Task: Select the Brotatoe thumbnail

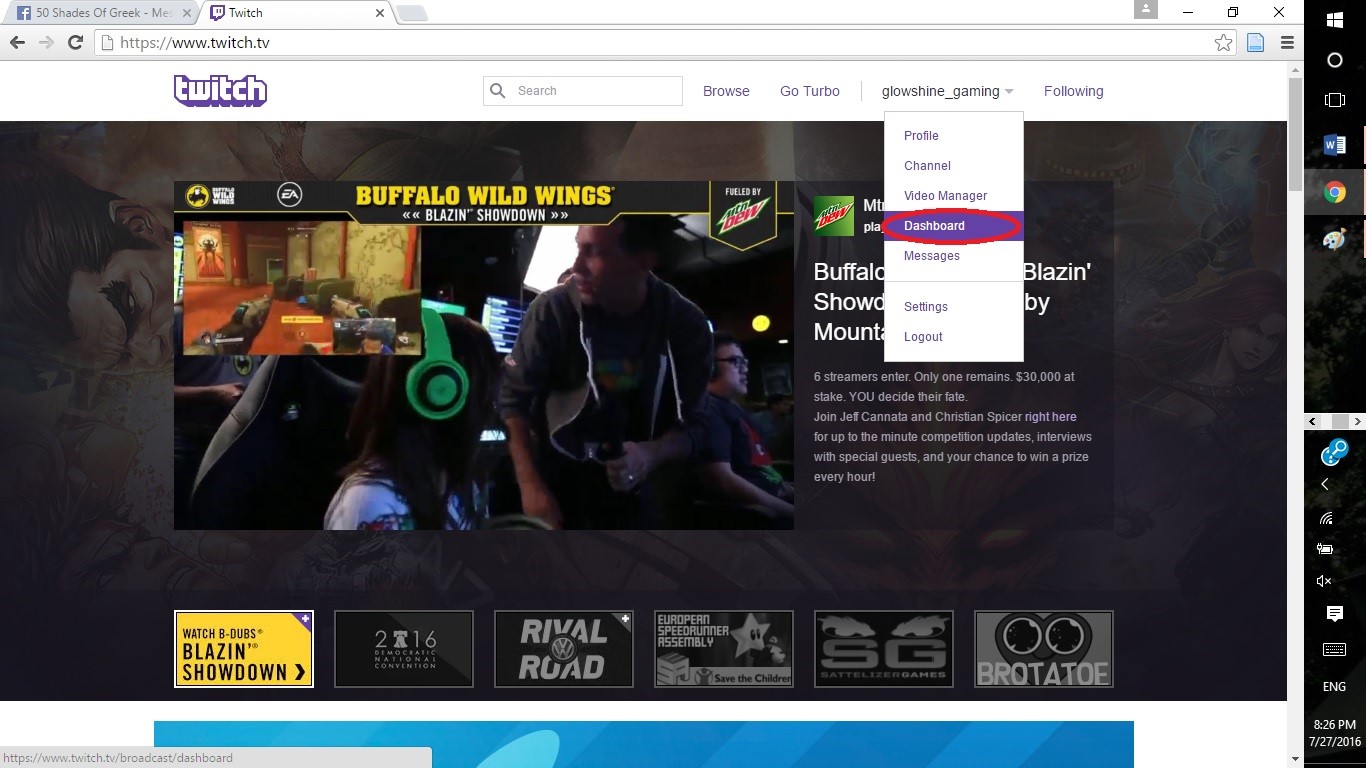Action: (1044, 649)
